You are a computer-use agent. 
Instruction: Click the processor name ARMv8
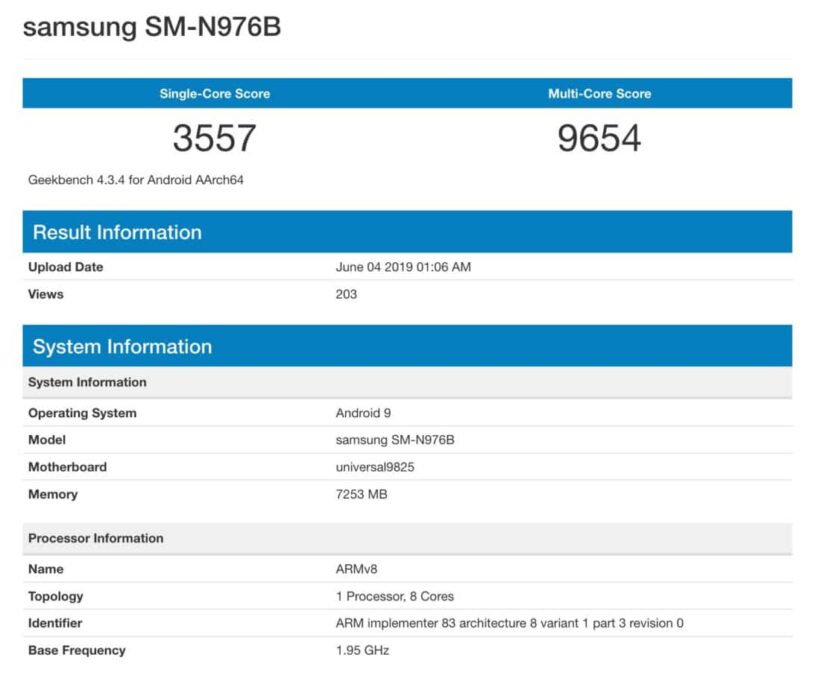[356, 569]
